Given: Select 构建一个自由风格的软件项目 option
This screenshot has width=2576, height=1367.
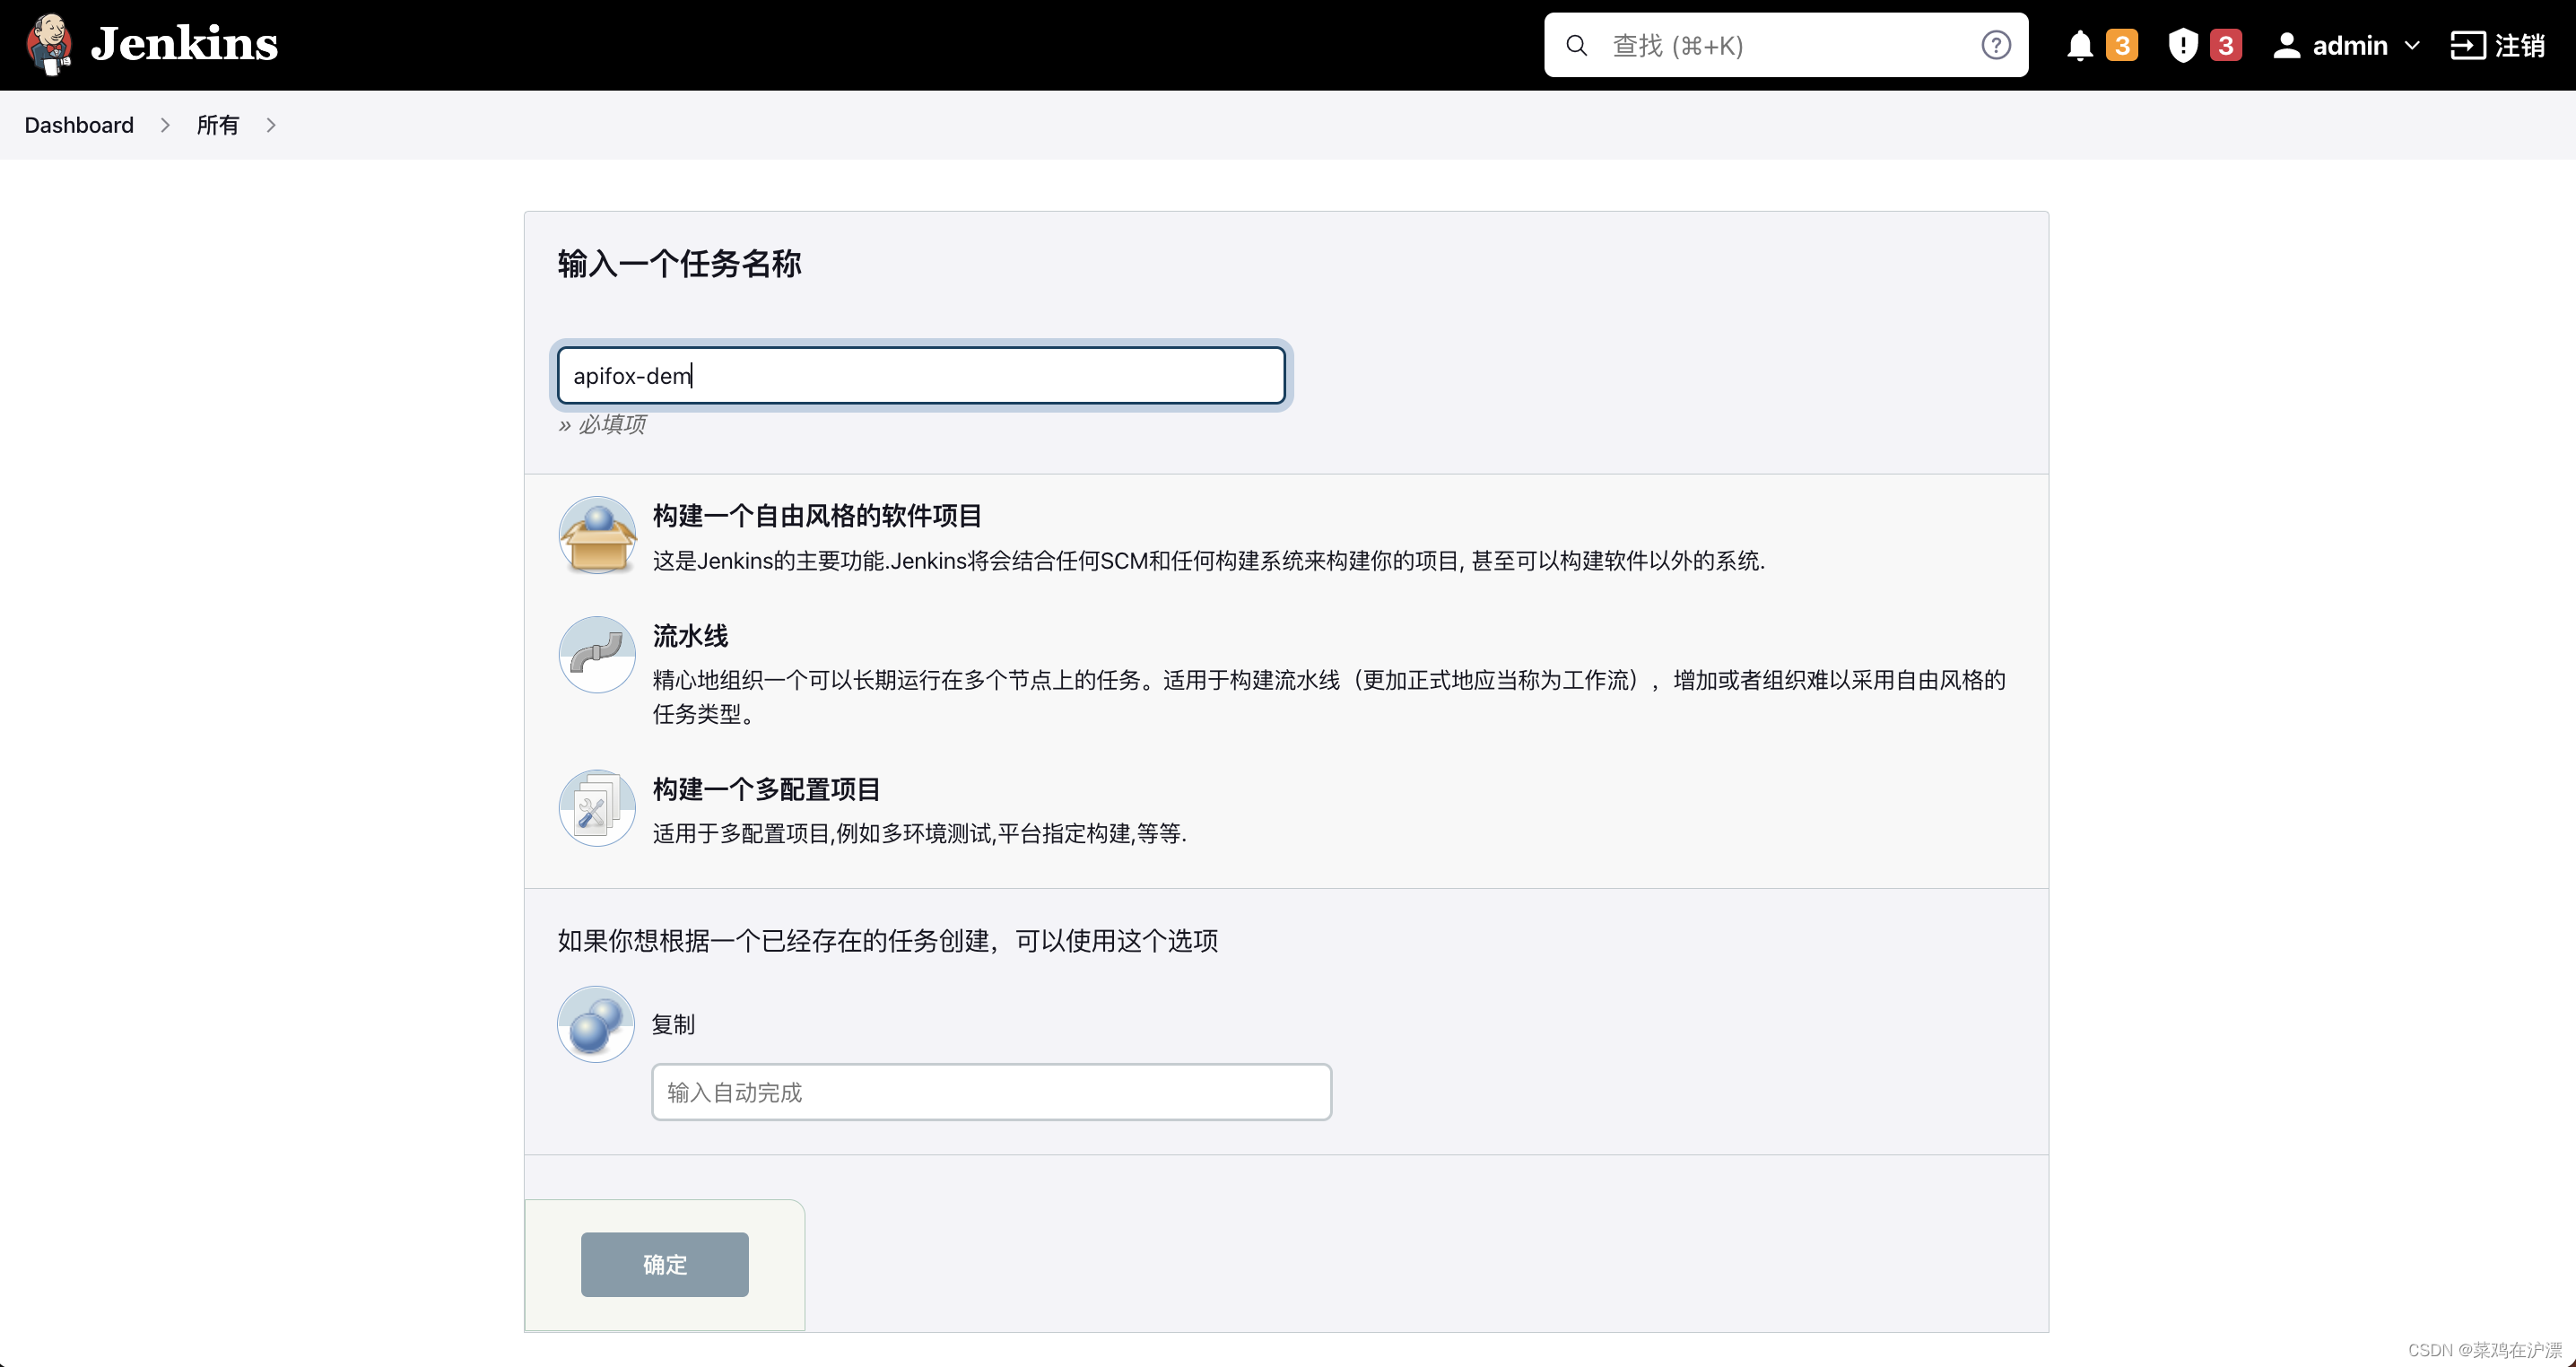Looking at the screenshot, I should 817,516.
